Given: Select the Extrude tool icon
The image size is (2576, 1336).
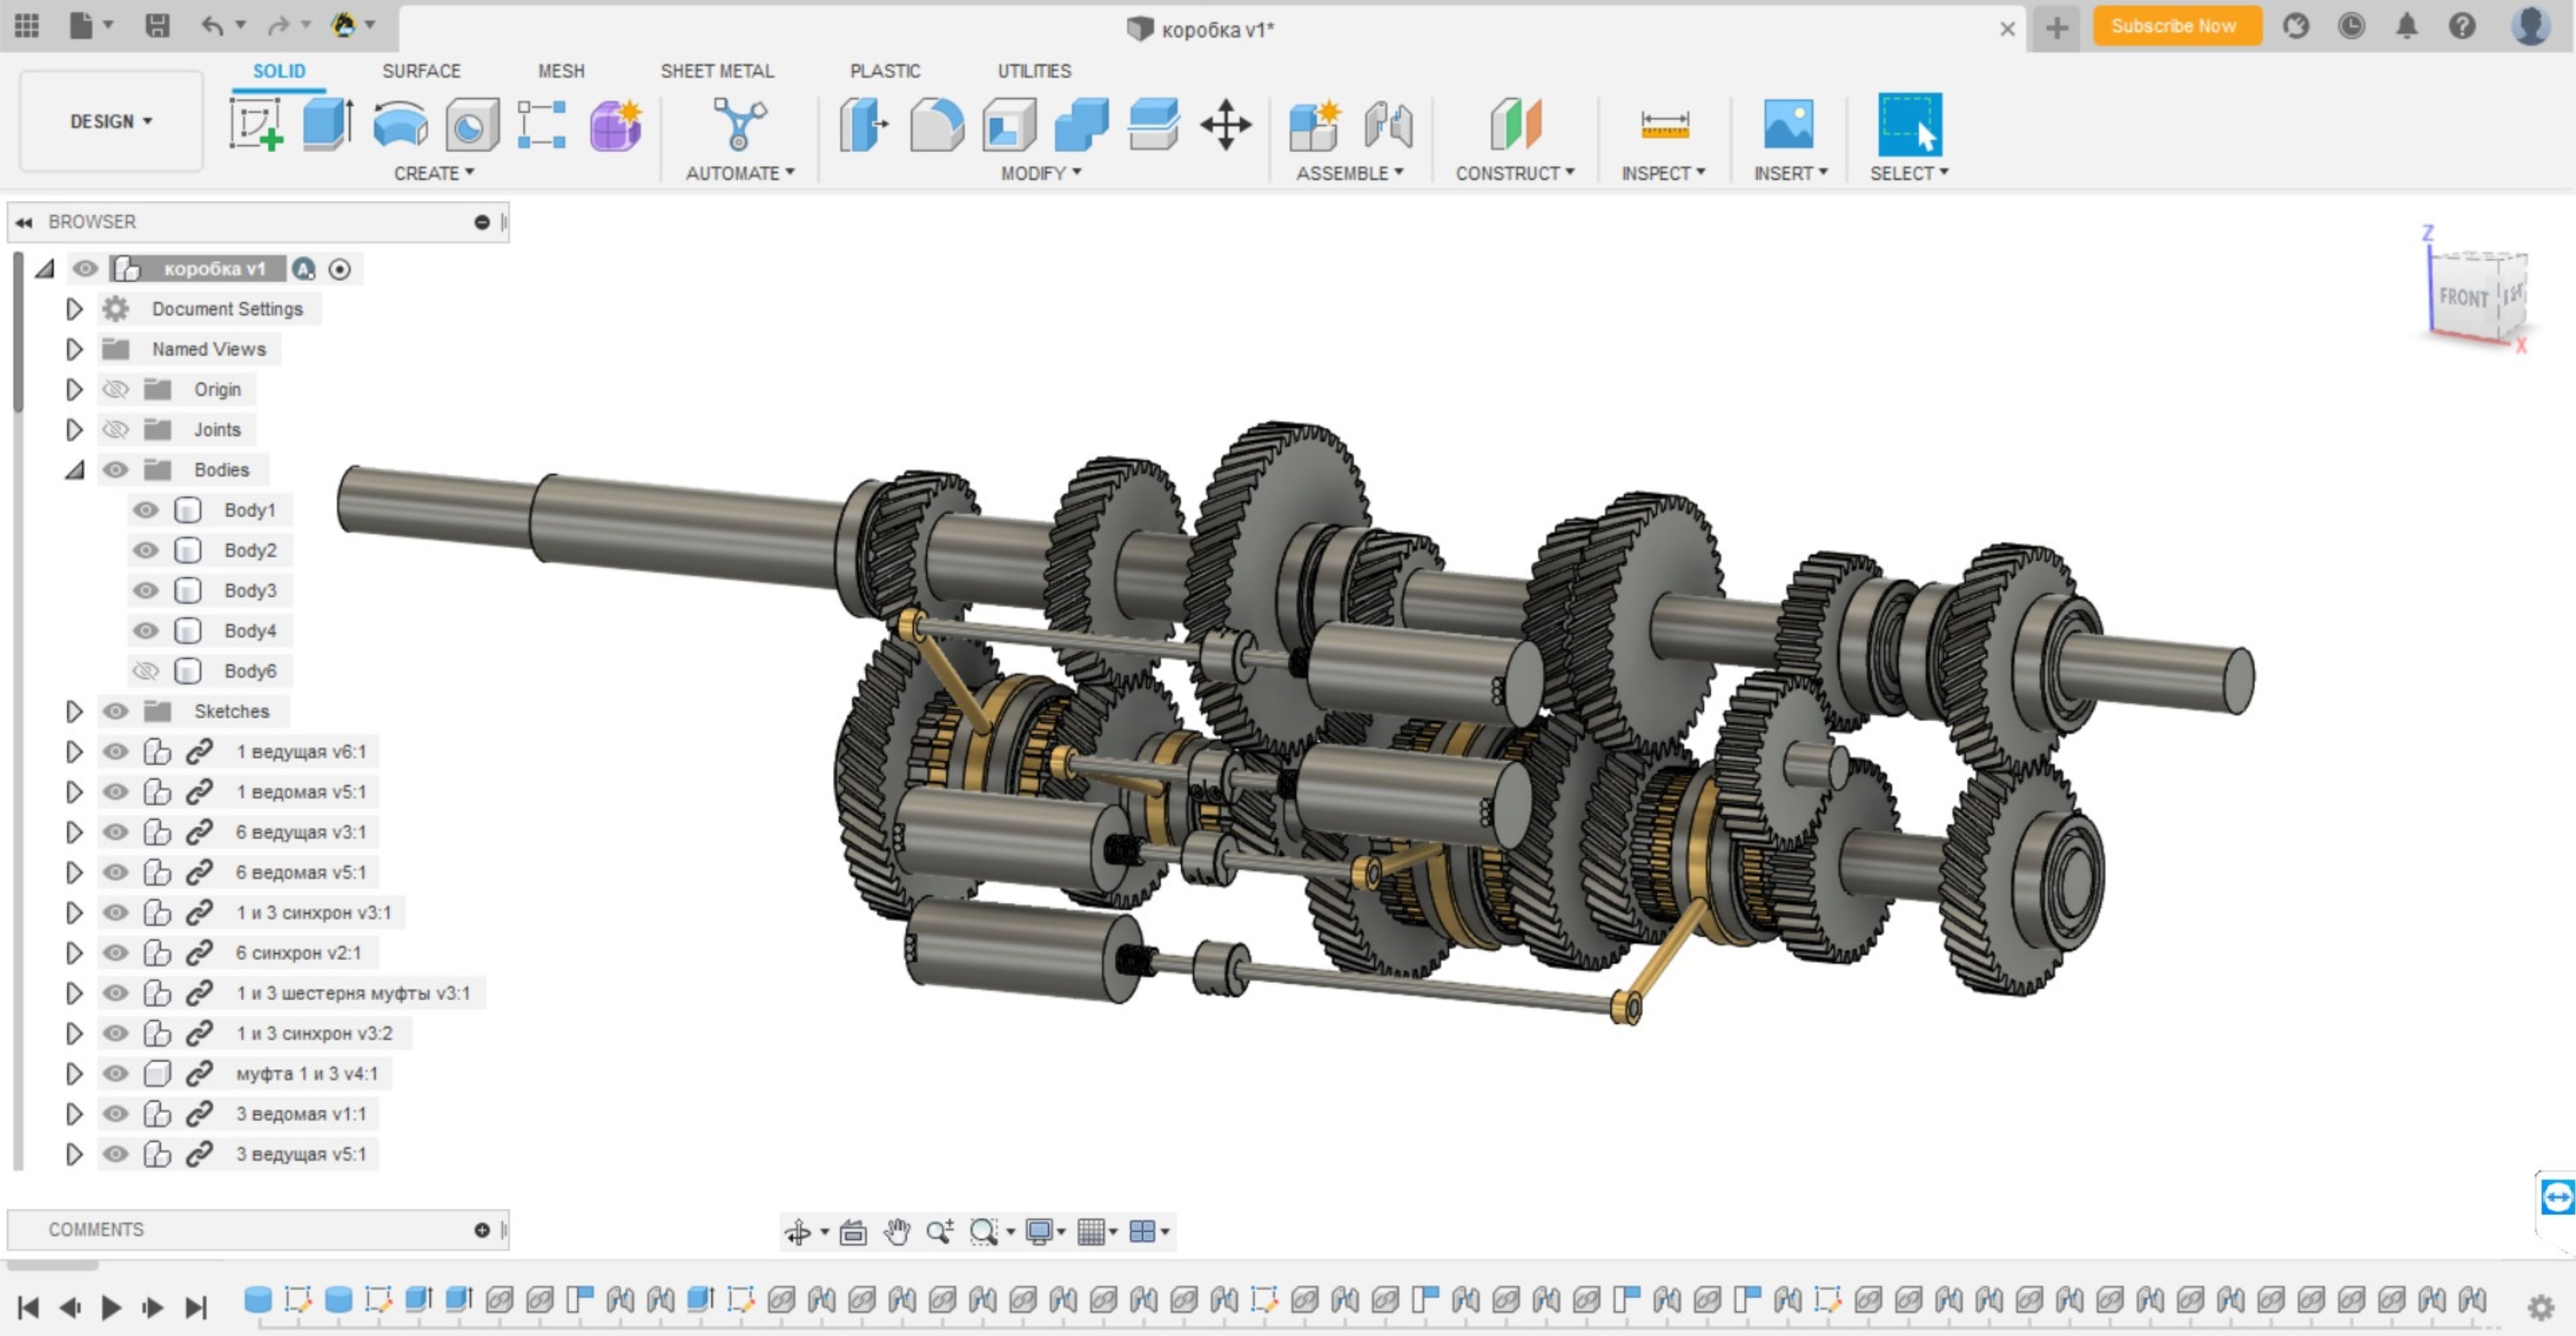Looking at the screenshot, I should 329,124.
